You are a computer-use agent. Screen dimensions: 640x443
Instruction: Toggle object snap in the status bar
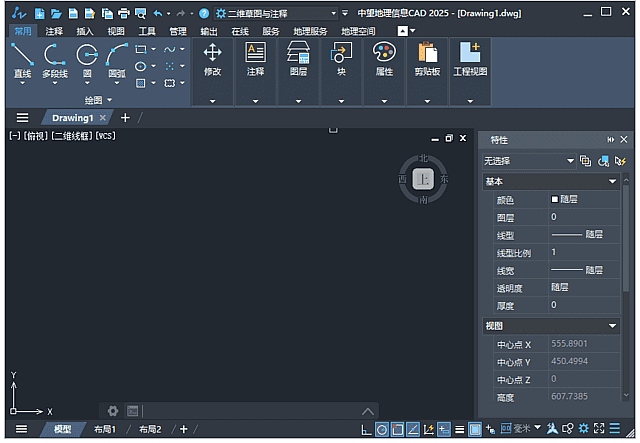(x=397, y=429)
